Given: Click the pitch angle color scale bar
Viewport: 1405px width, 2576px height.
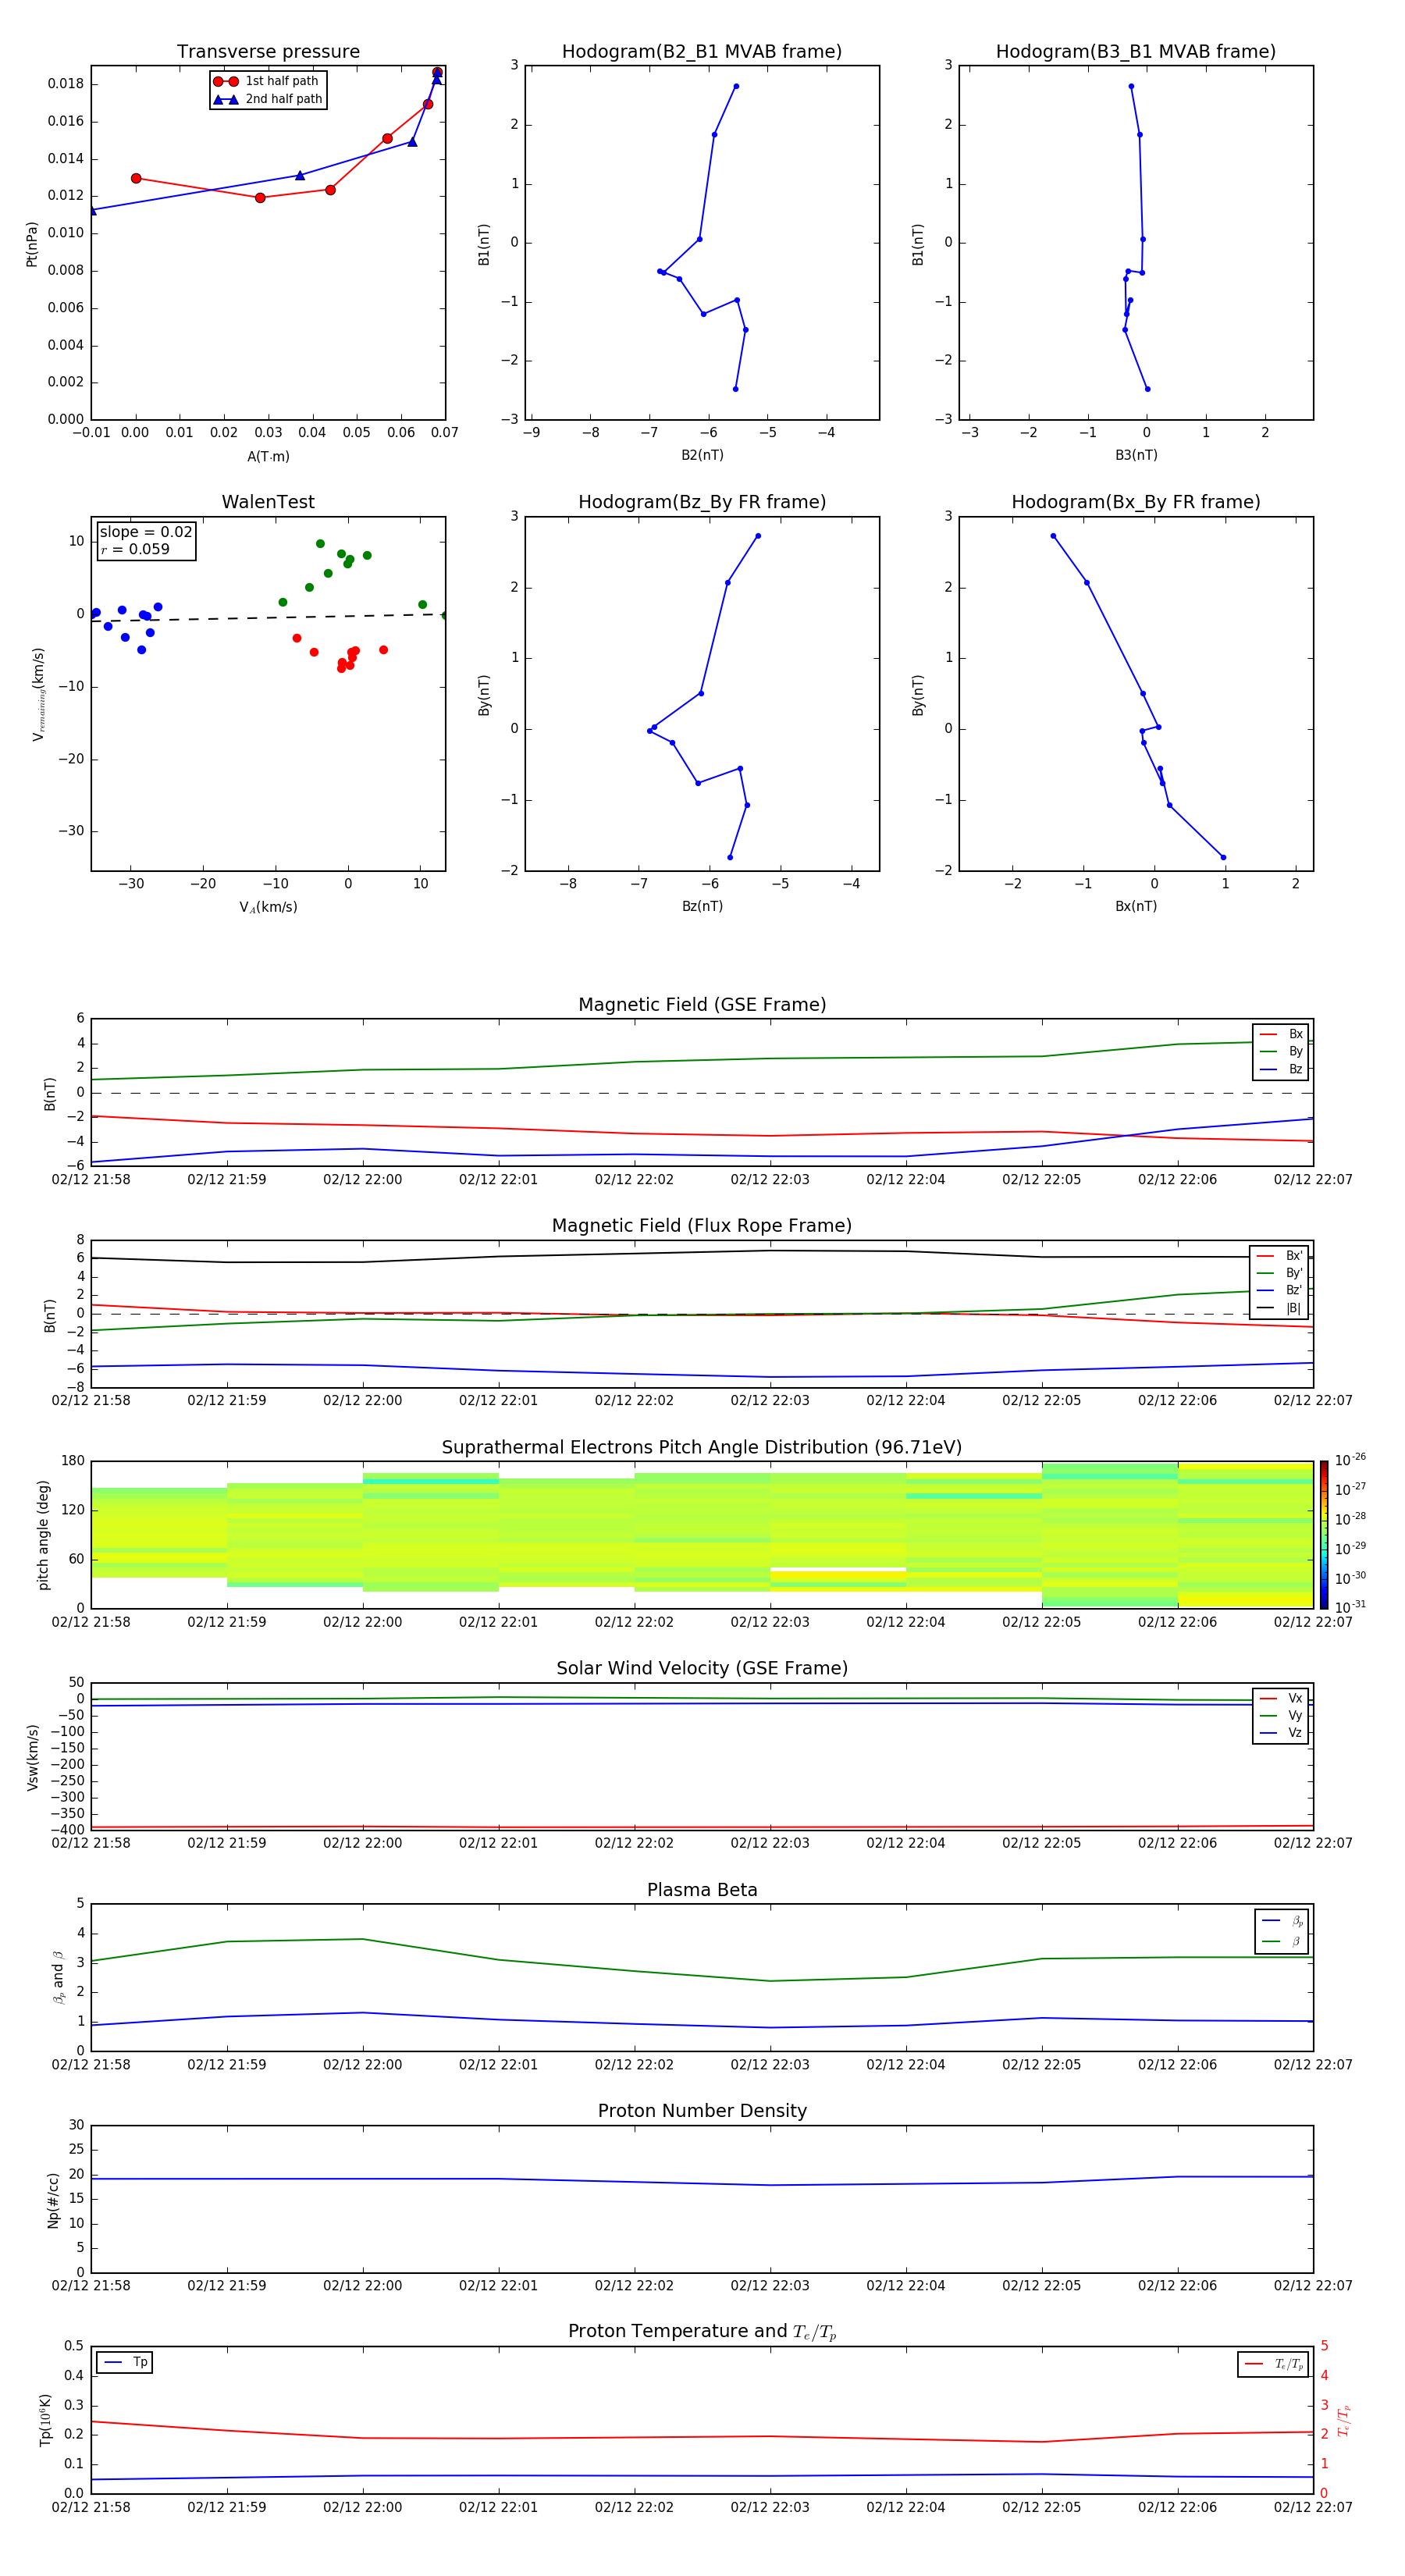Looking at the screenshot, I should tap(1324, 1535).
